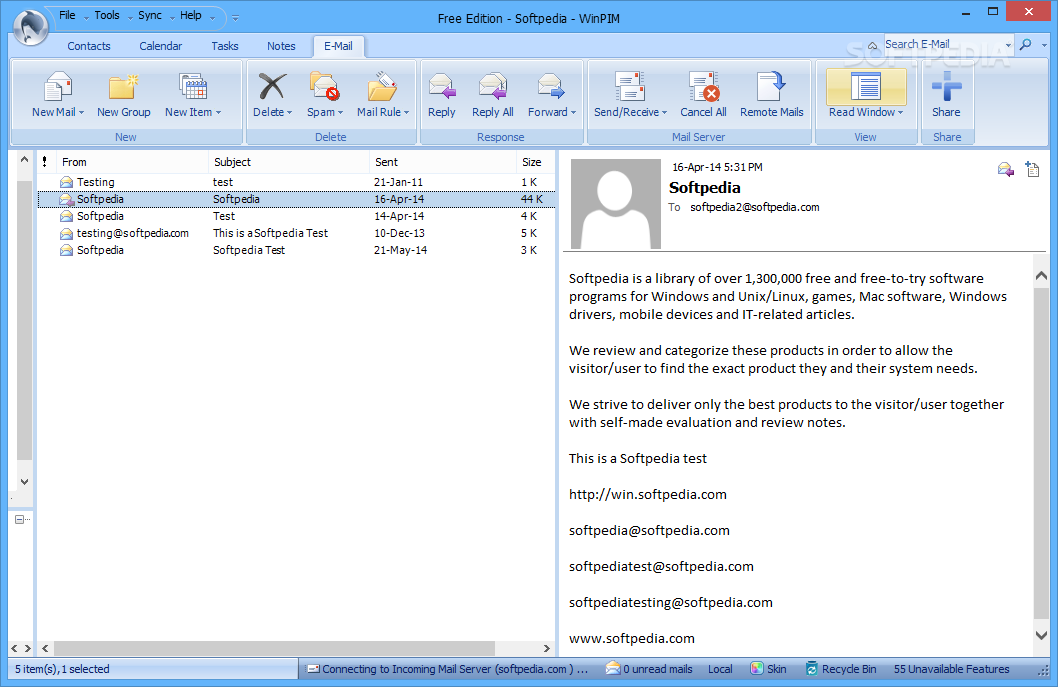The width and height of the screenshot is (1058, 687).
Task: Expand the New Item dropdown arrow
Action: (x=218, y=113)
